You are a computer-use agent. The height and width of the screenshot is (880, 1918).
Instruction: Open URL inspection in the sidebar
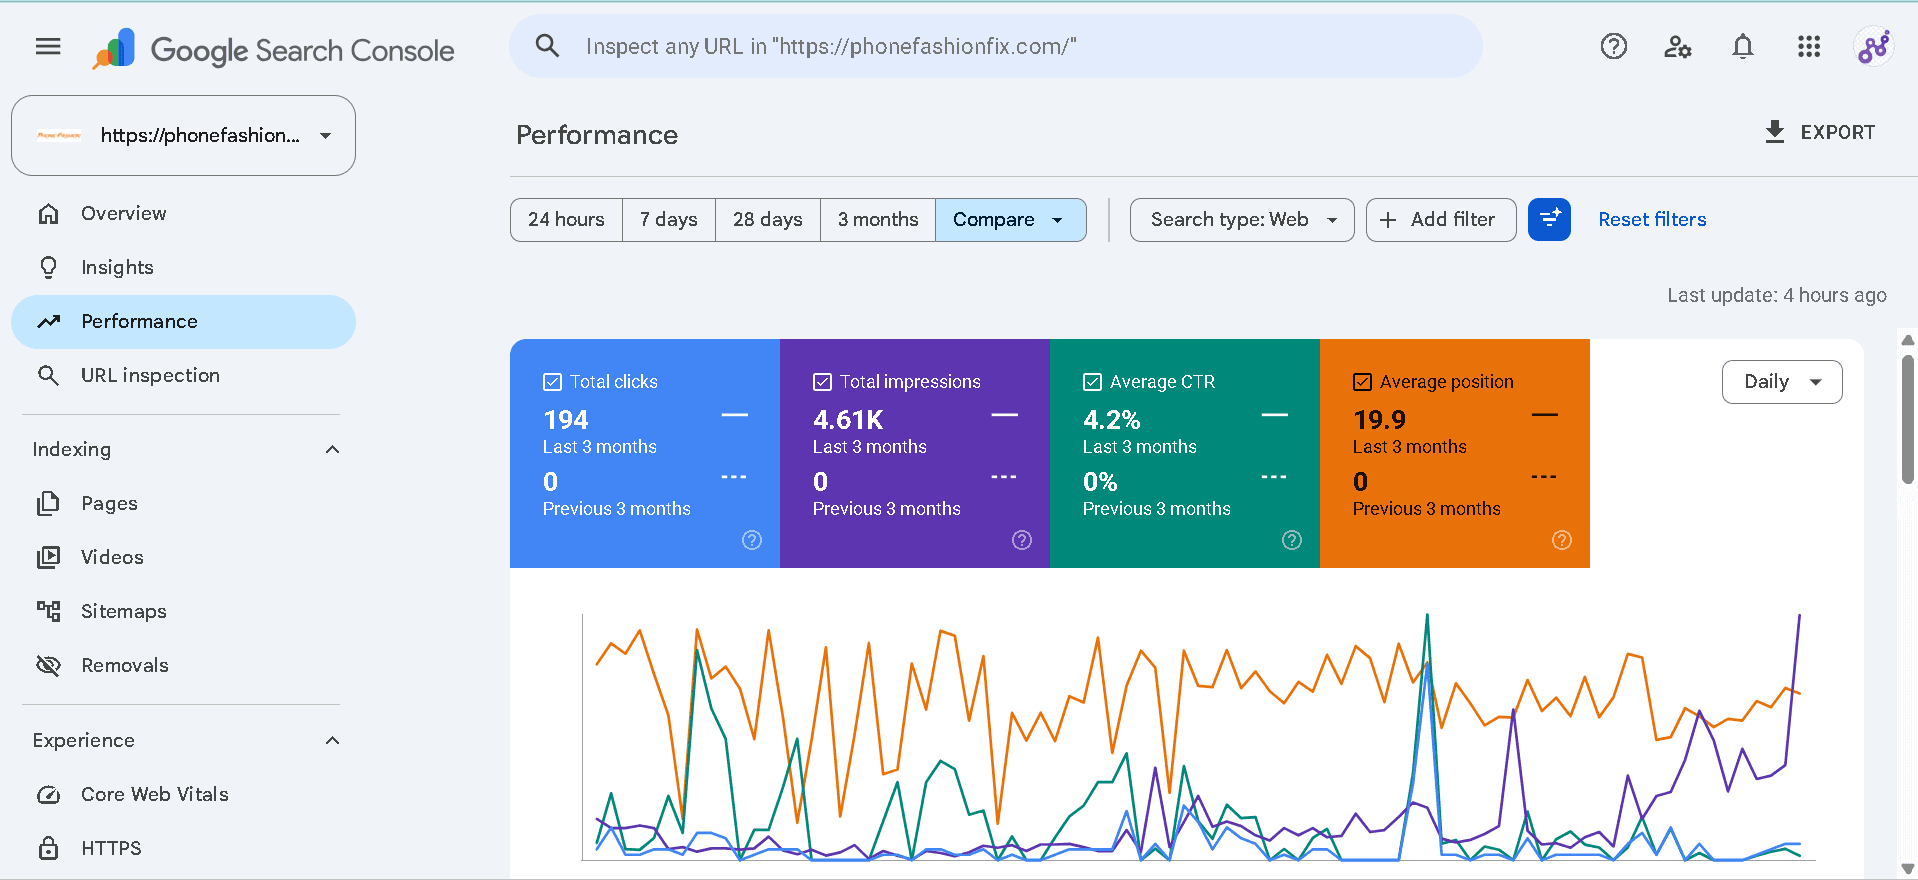(x=183, y=375)
